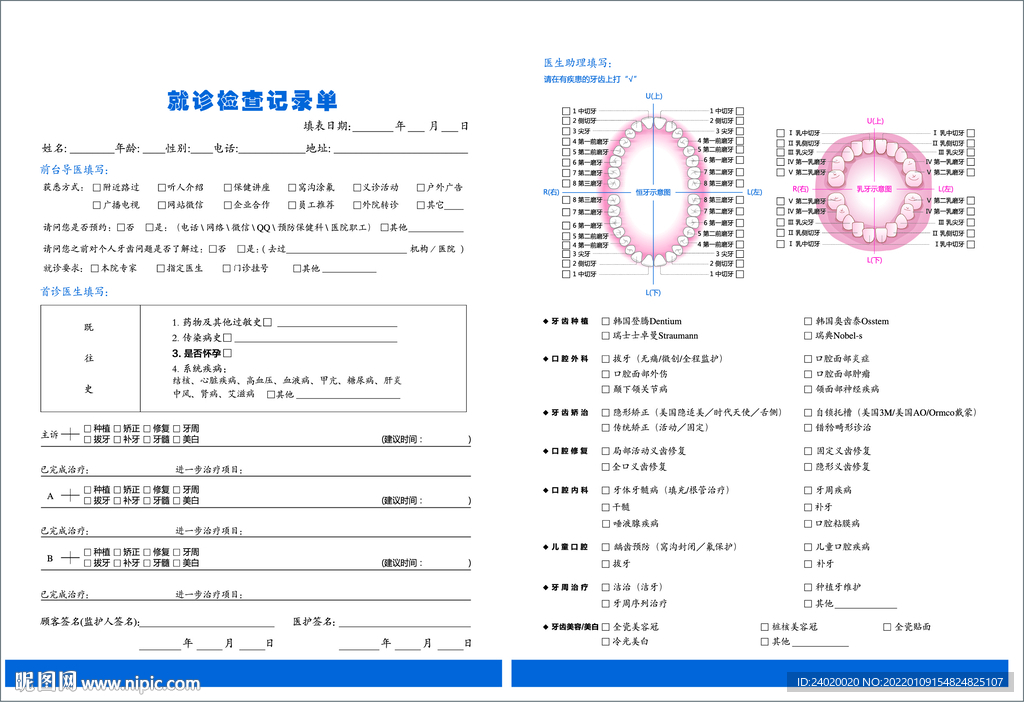Click the 姓名 blank line

coord(92,150)
